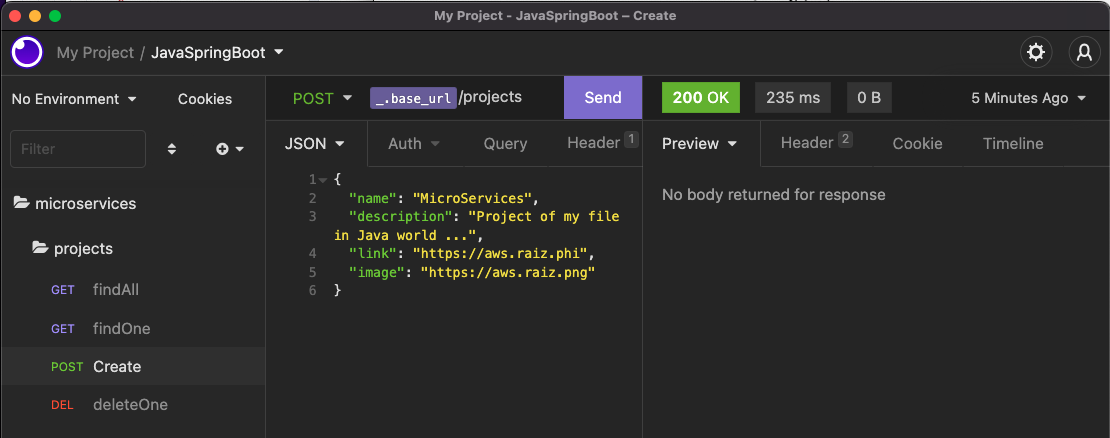Switch to the Timeline tab
This screenshot has width=1110, height=438.
(1013, 144)
